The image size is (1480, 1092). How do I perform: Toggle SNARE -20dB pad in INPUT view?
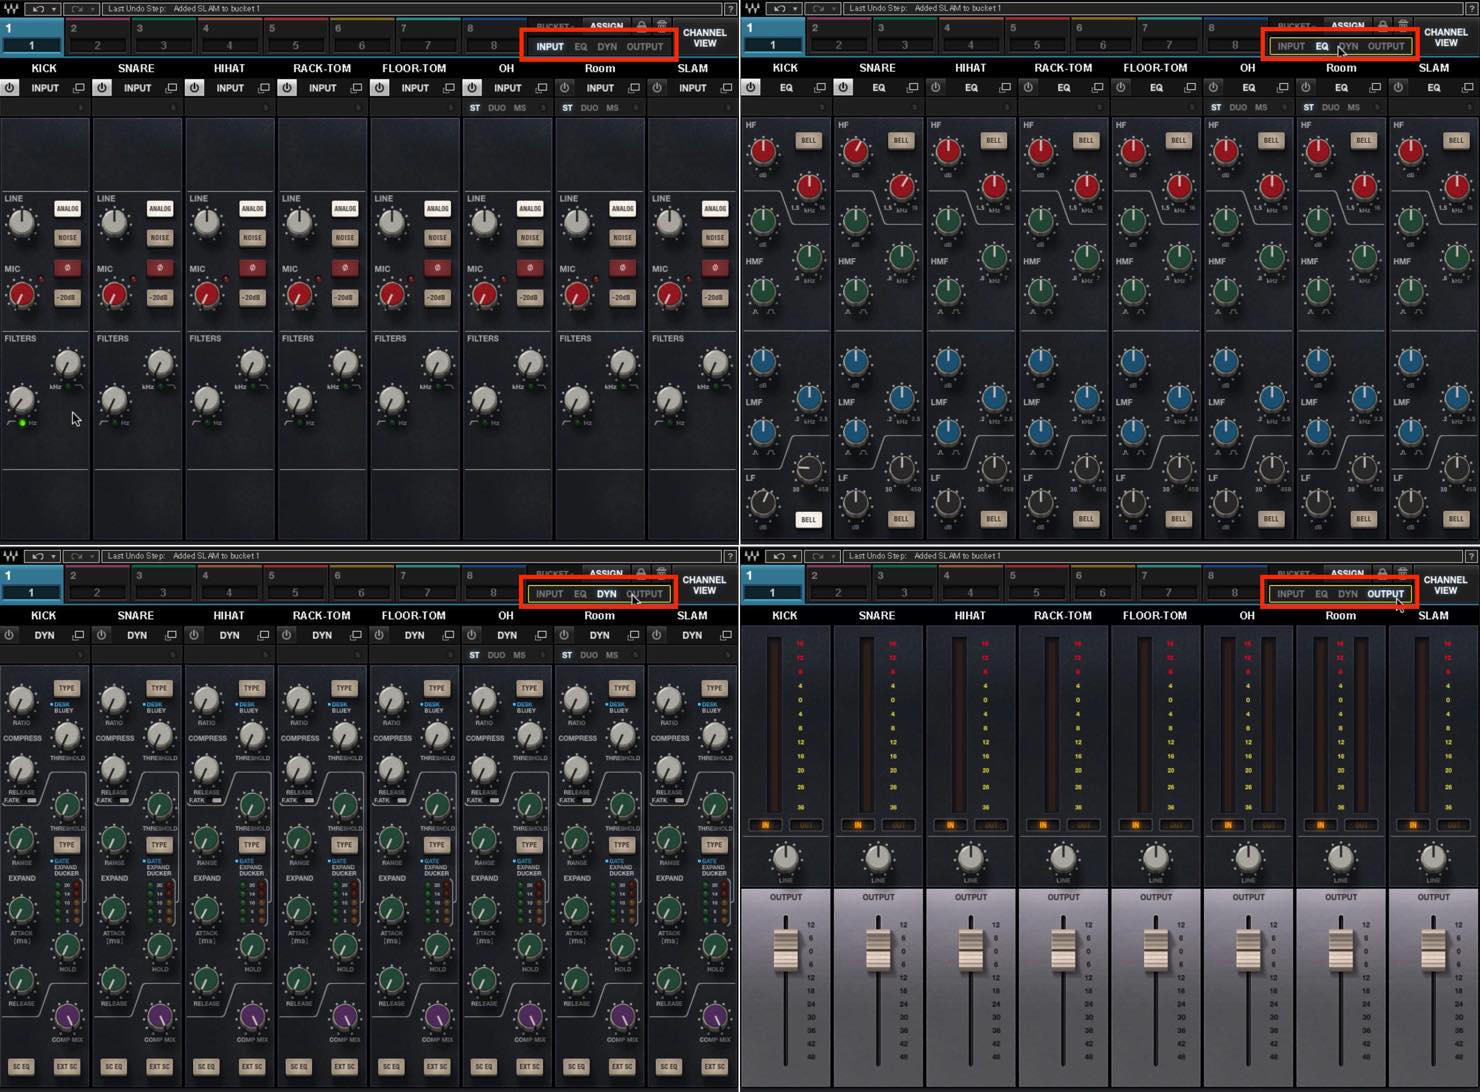pos(160,298)
